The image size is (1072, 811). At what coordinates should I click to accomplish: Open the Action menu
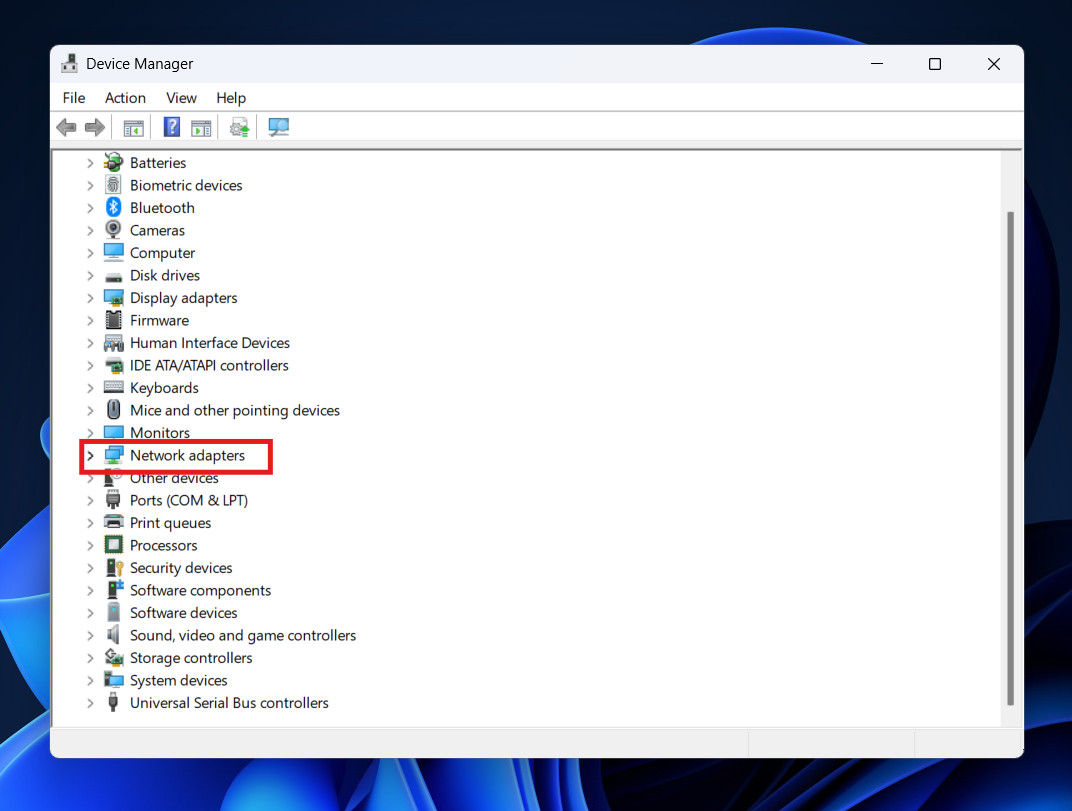click(125, 98)
